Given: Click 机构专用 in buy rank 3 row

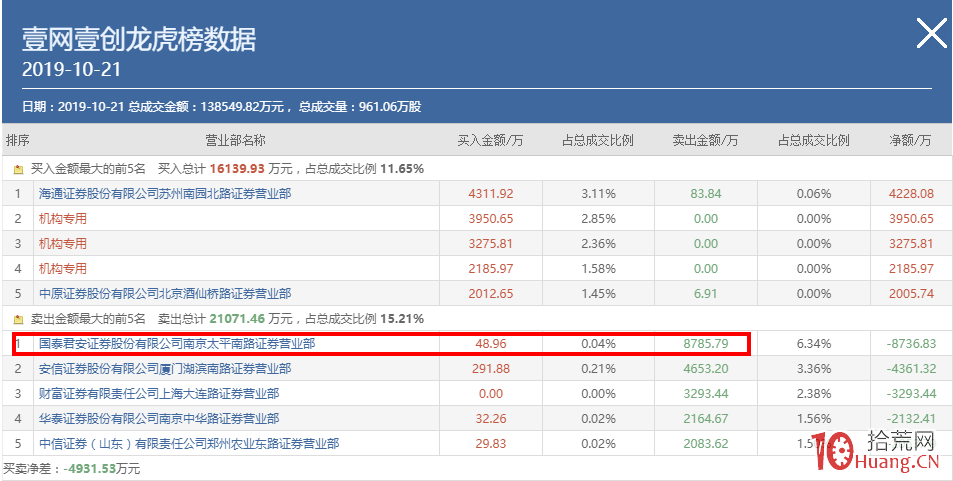Looking at the screenshot, I should pyautogui.click(x=63, y=244).
